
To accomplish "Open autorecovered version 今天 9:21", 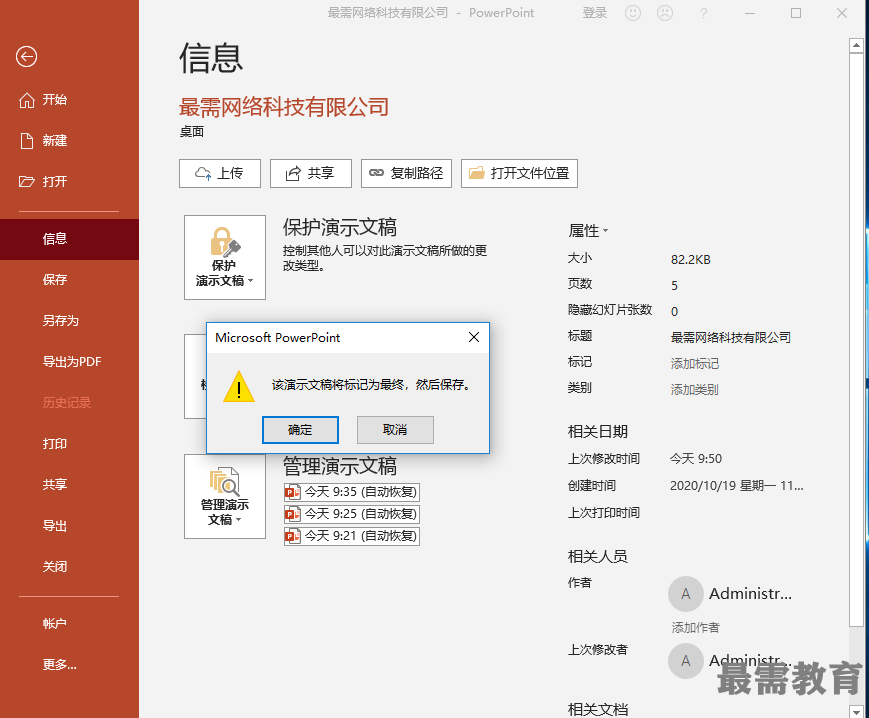I will (351, 536).
